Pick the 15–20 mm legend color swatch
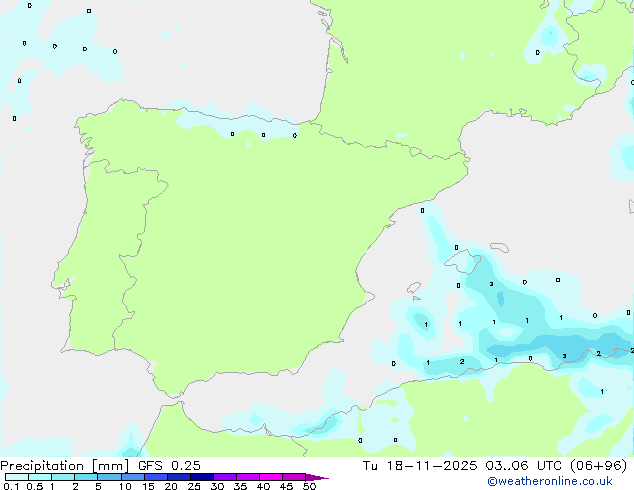This screenshot has width=634, height=490. pos(156,477)
